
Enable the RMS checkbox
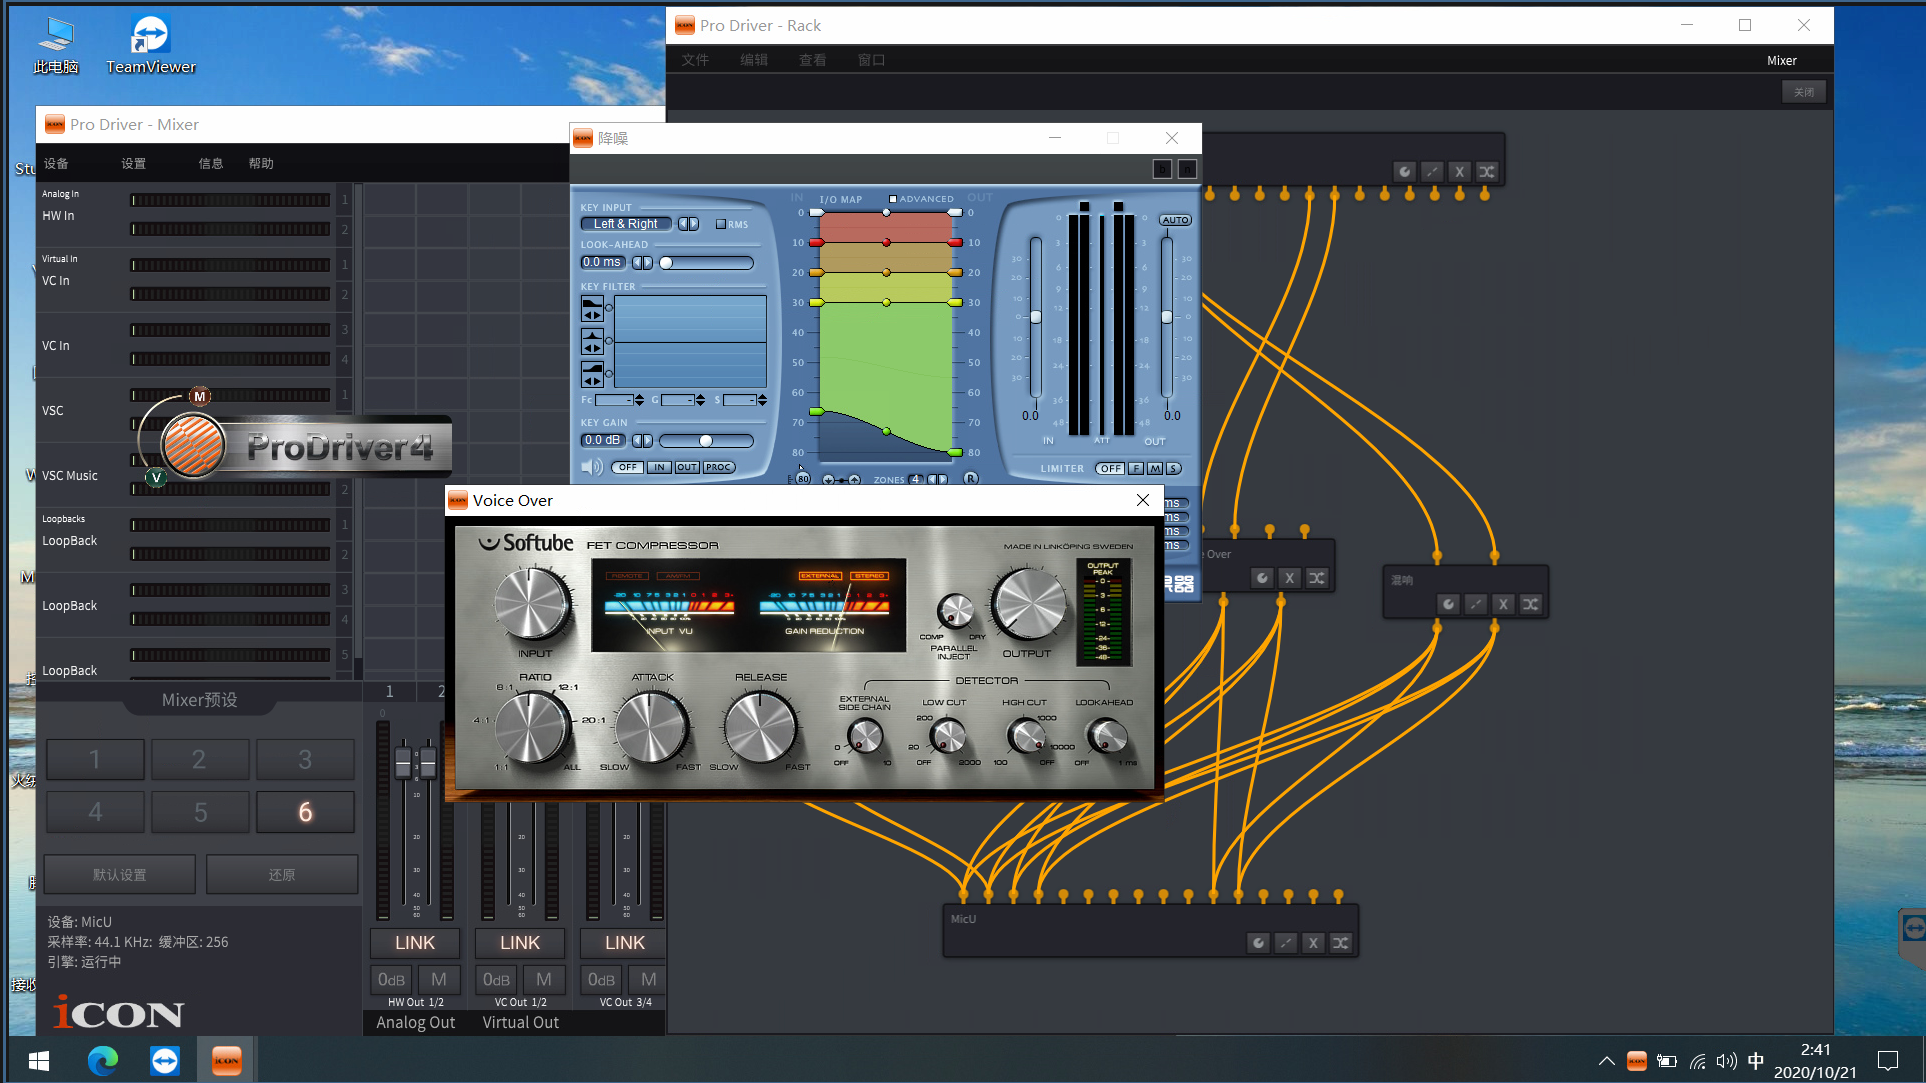coord(721,224)
